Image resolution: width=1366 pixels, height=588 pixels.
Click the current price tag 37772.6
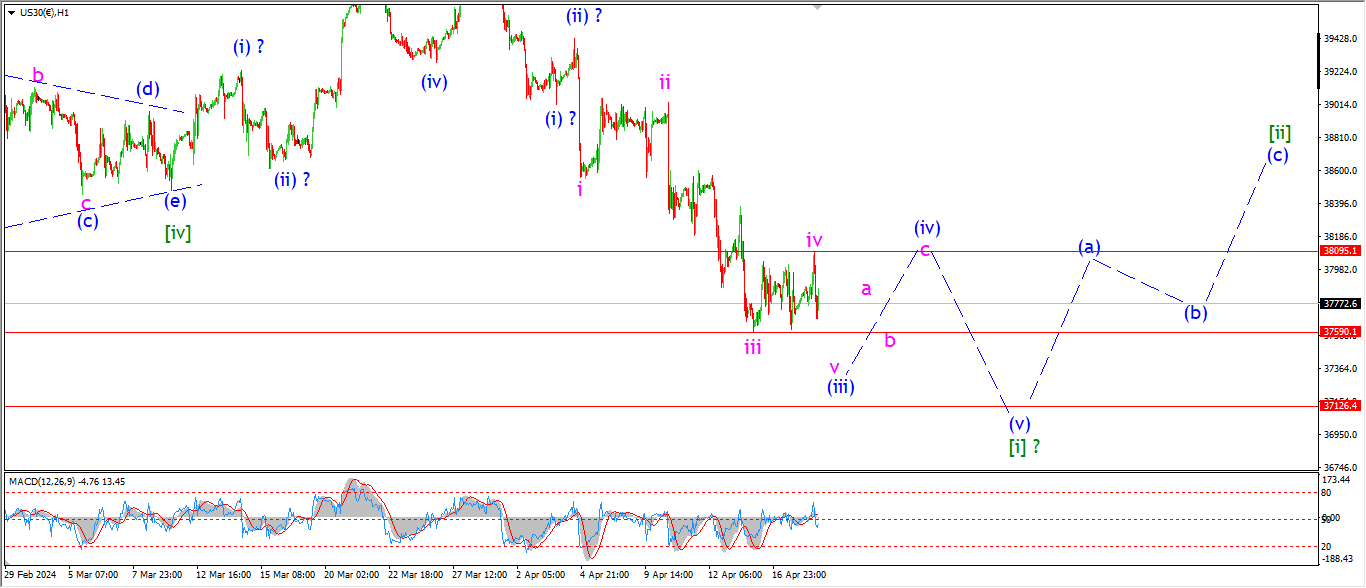click(1339, 303)
